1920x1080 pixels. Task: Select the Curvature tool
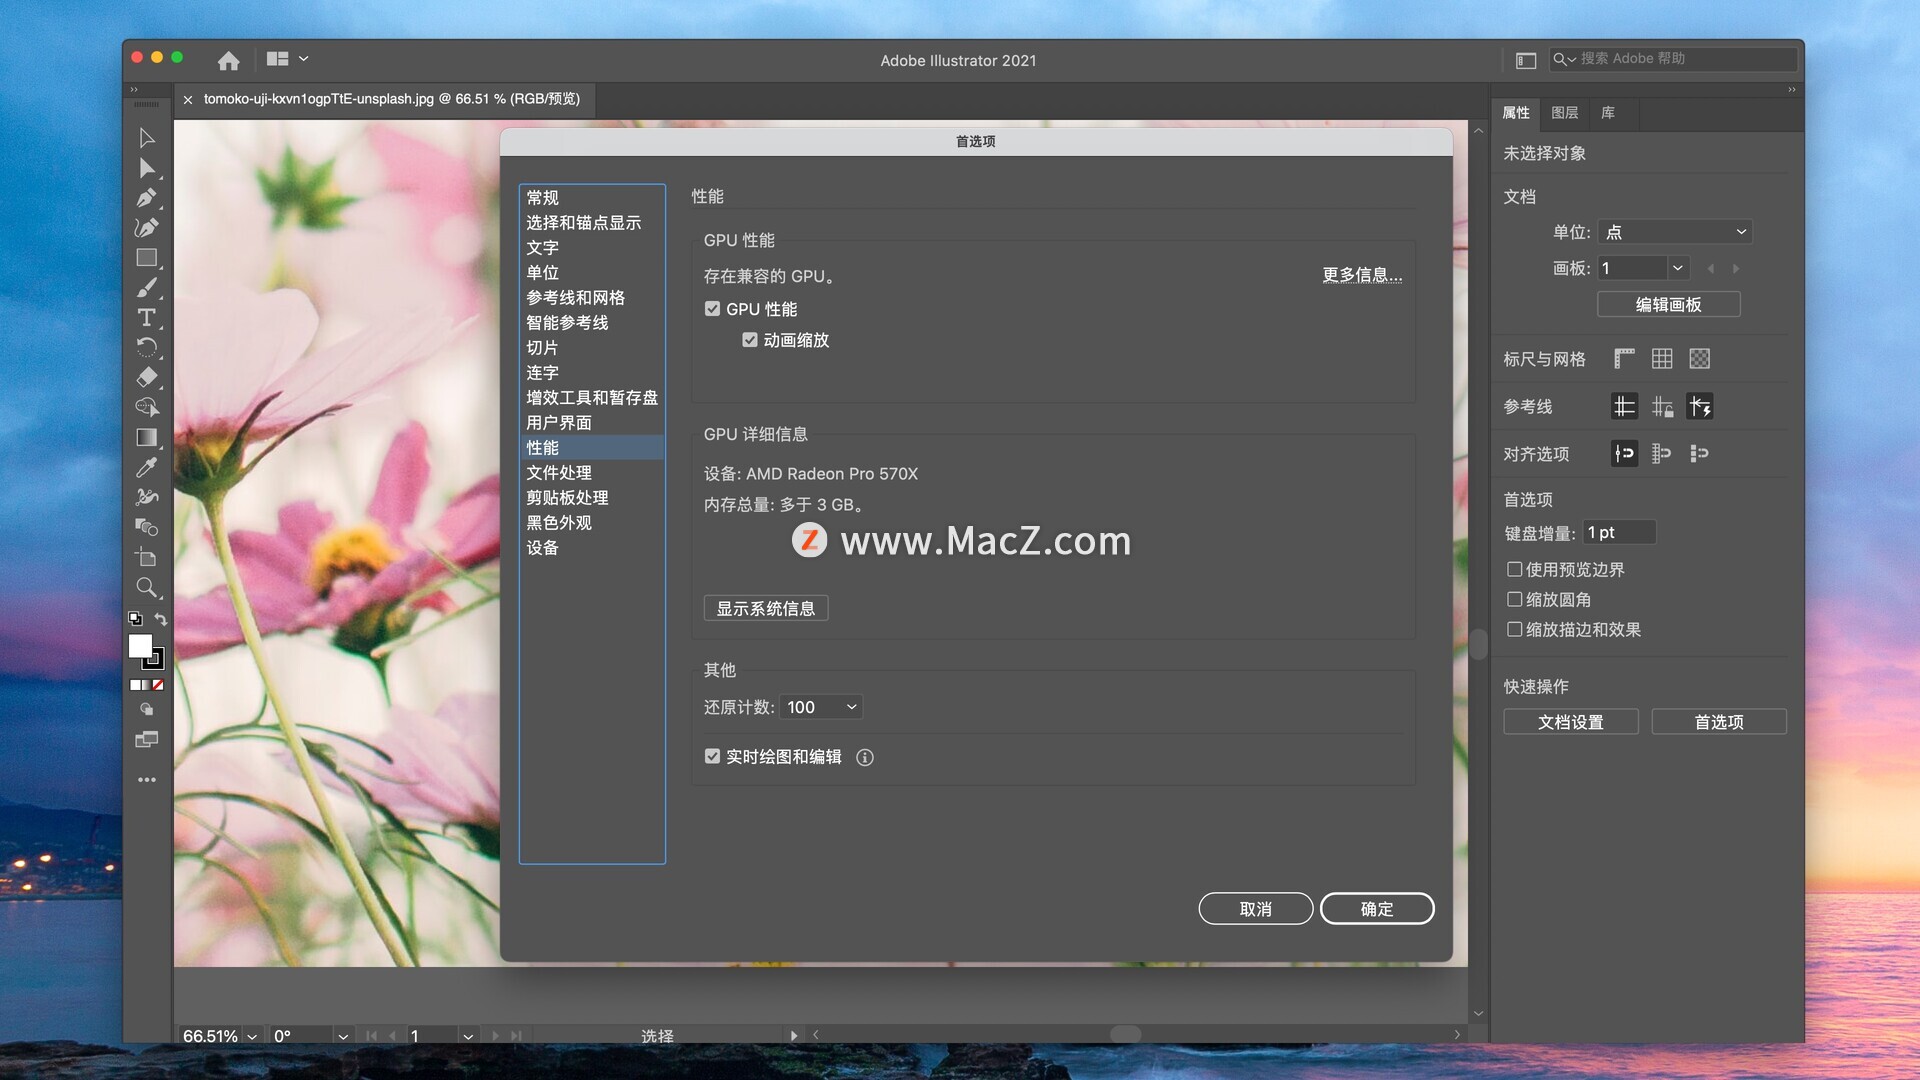coord(147,228)
